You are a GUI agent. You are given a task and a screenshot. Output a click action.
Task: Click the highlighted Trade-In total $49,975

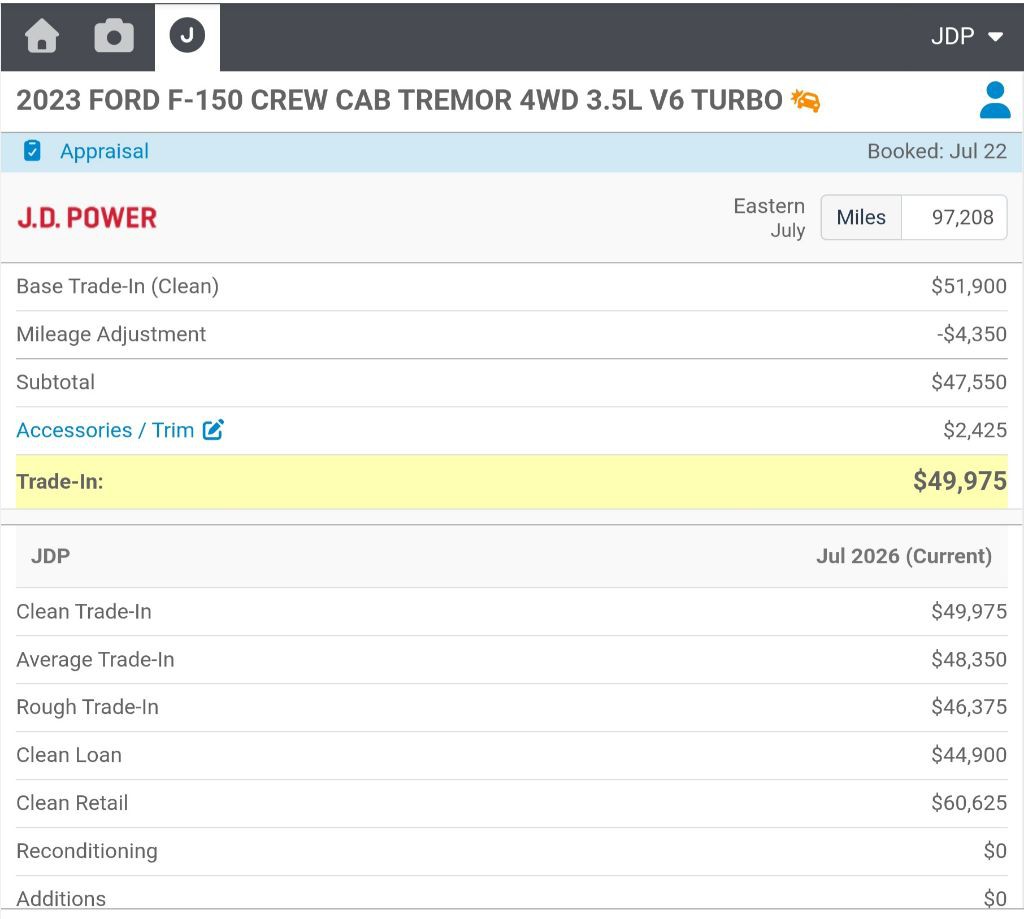pos(959,481)
